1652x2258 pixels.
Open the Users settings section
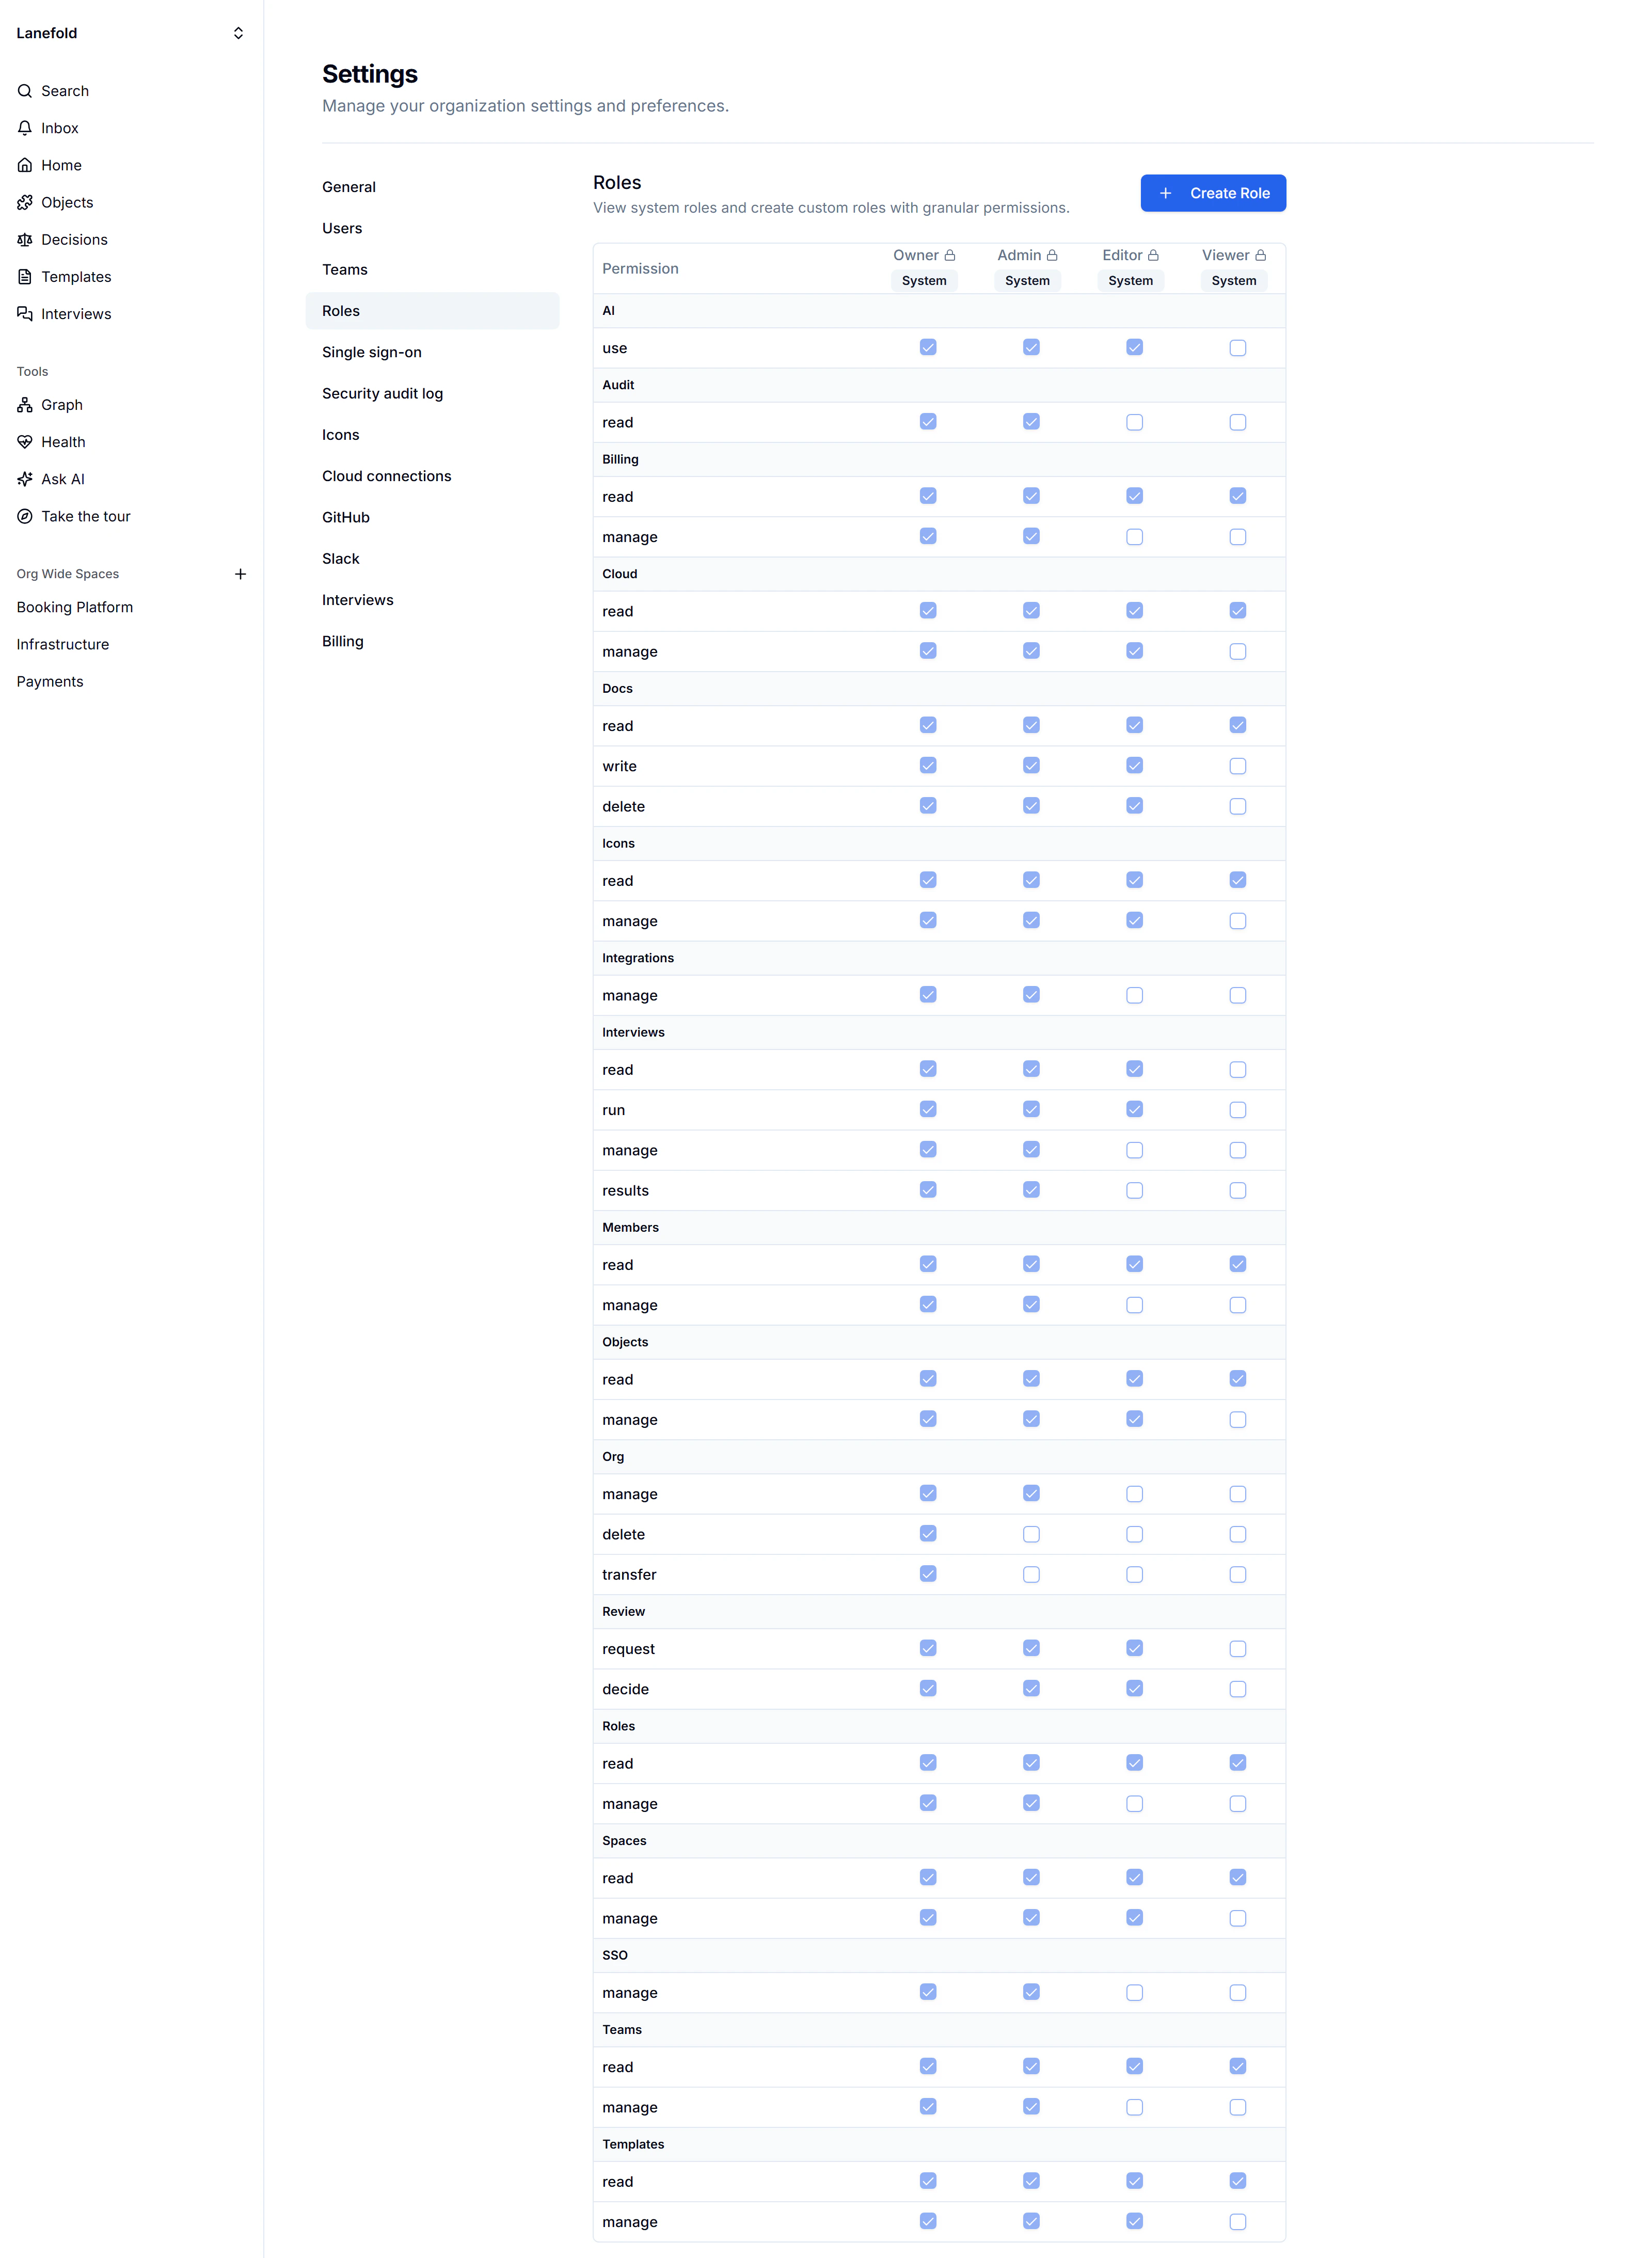pyautogui.click(x=432, y=228)
